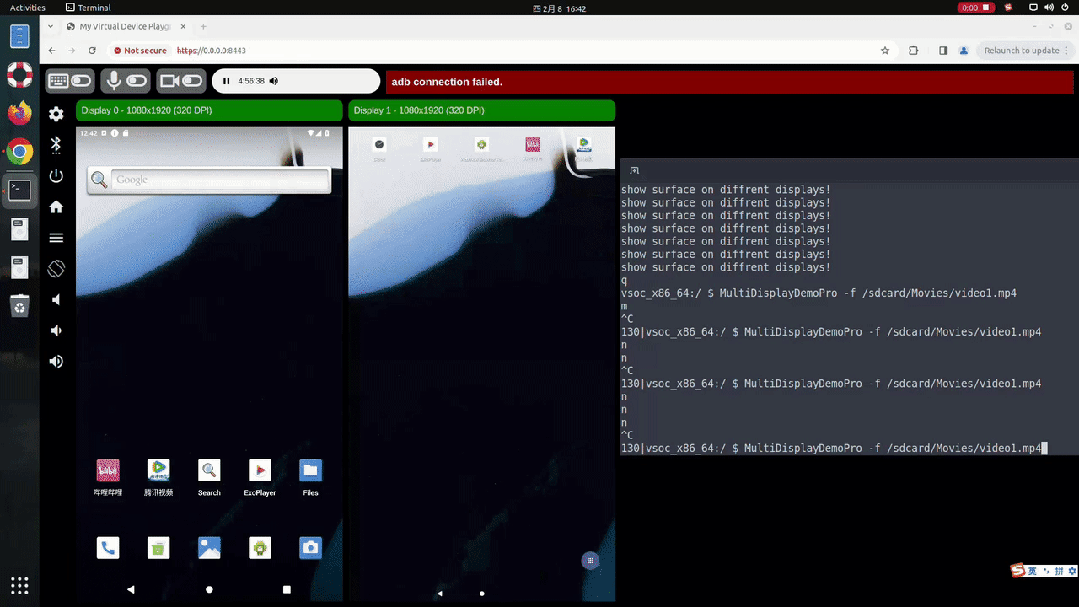Launch Firefox from the Ubuntu dock
Image resolution: width=1079 pixels, height=607 pixels.
coord(19,113)
